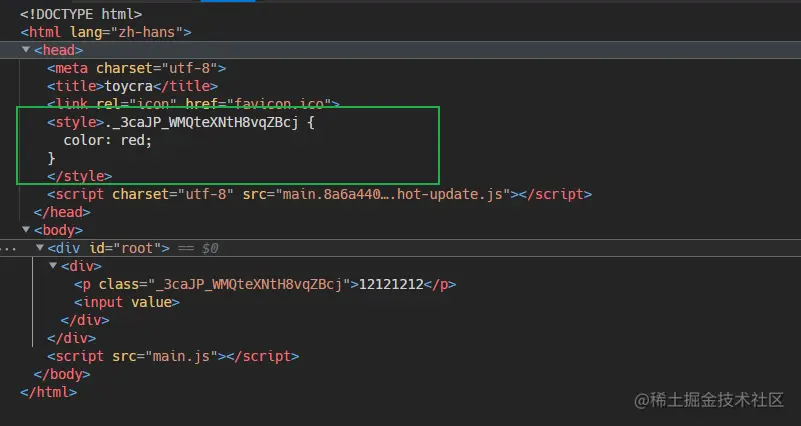The width and height of the screenshot is (801, 426).
Task: Click the "color: red;" style line
Action: point(108,140)
